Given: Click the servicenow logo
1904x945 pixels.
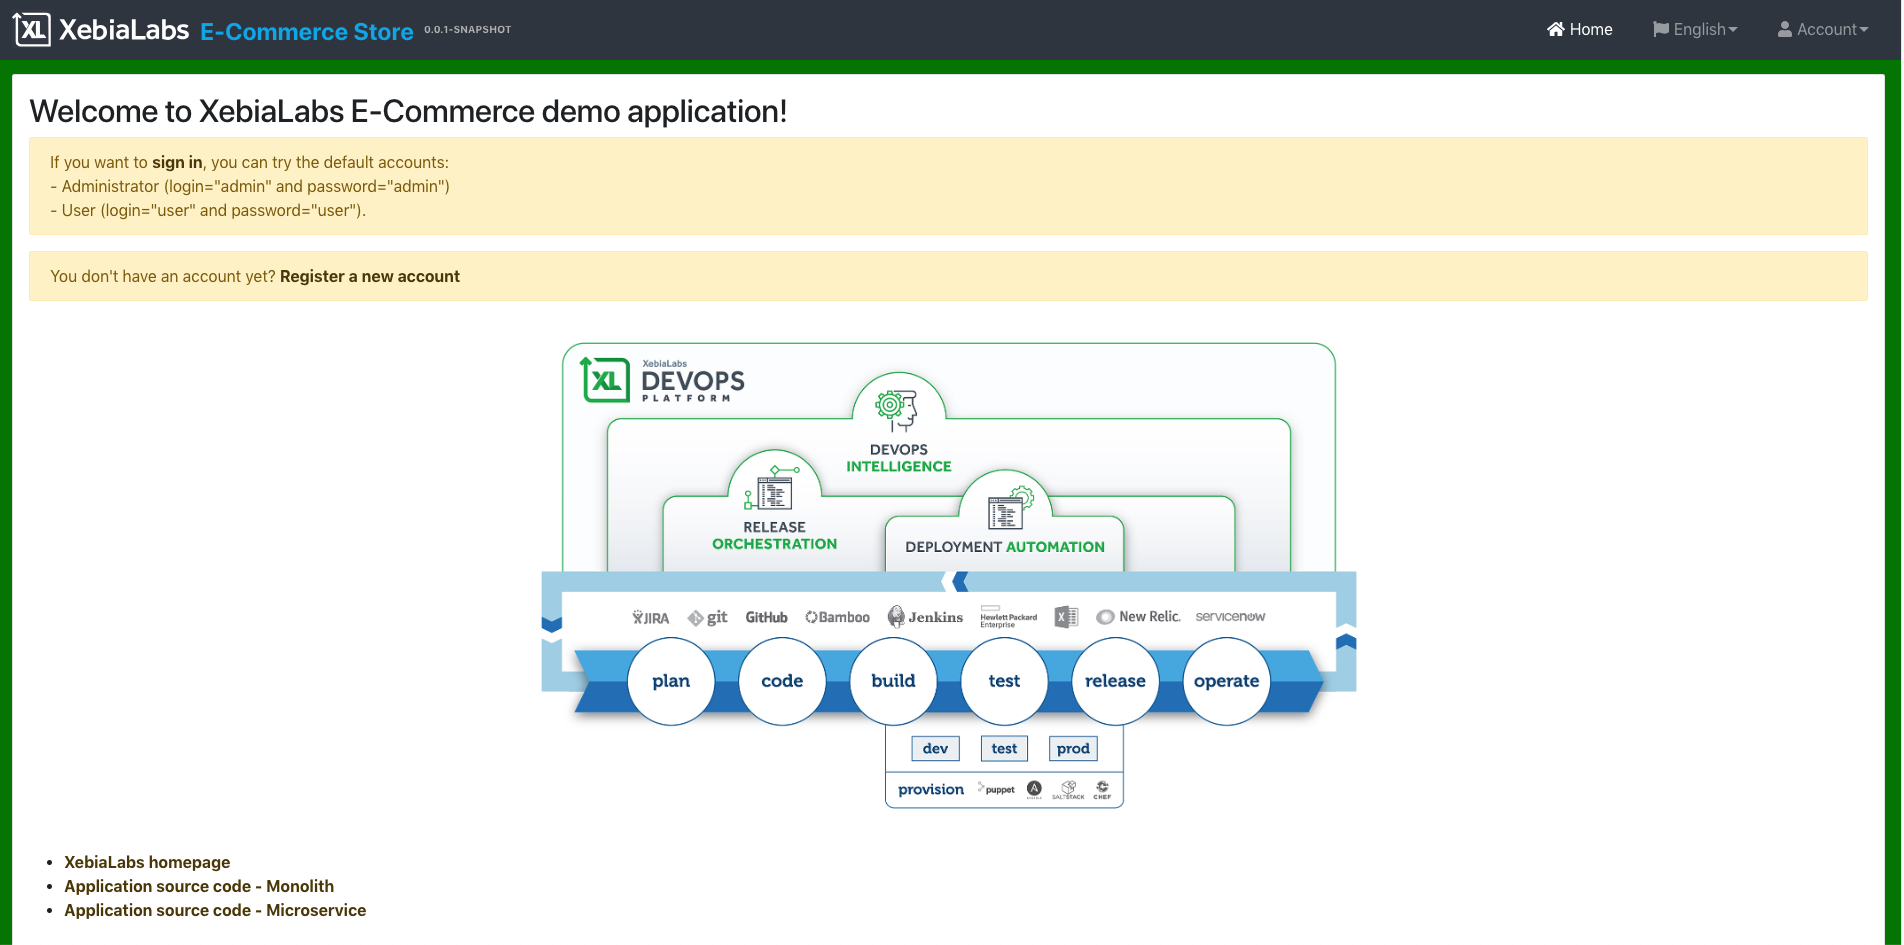Looking at the screenshot, I should coord(1230,616).
